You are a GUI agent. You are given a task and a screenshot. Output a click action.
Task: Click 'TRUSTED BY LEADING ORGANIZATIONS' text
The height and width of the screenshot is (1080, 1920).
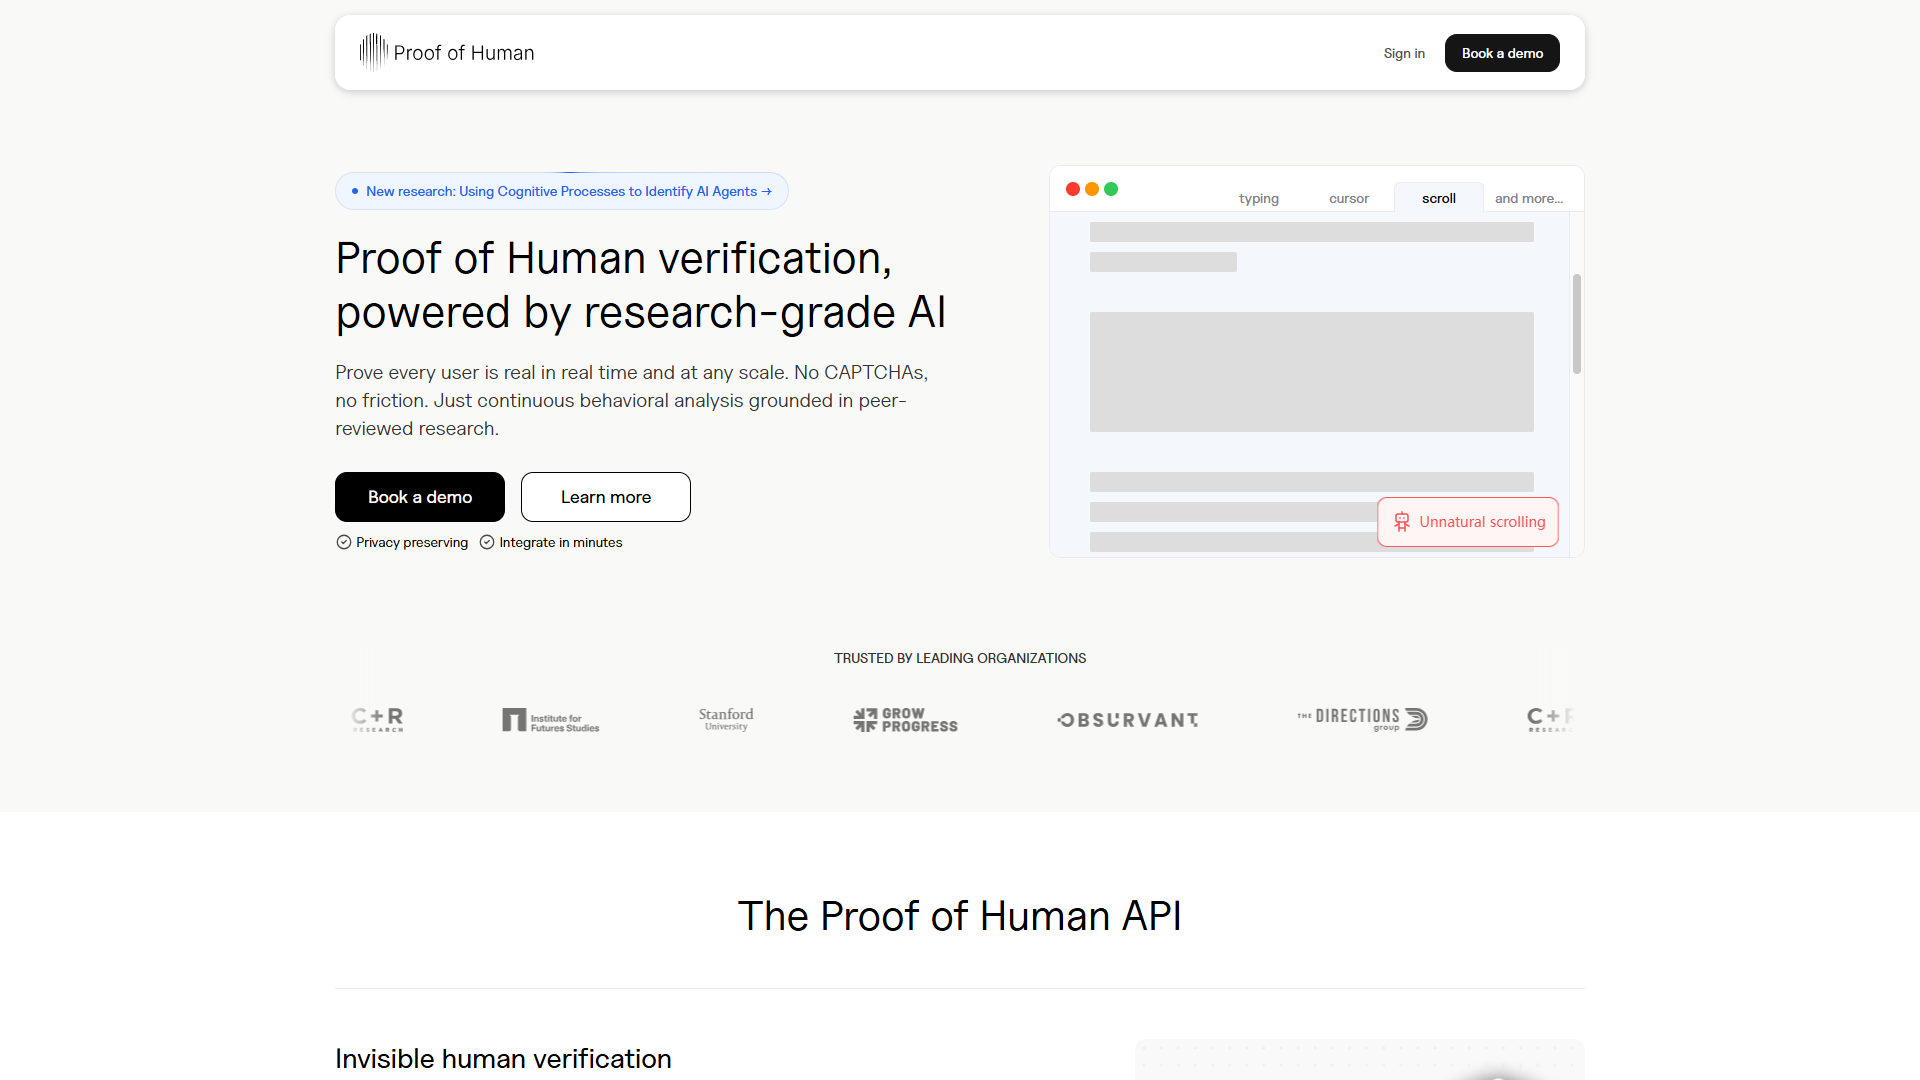[x=960, y=658]
